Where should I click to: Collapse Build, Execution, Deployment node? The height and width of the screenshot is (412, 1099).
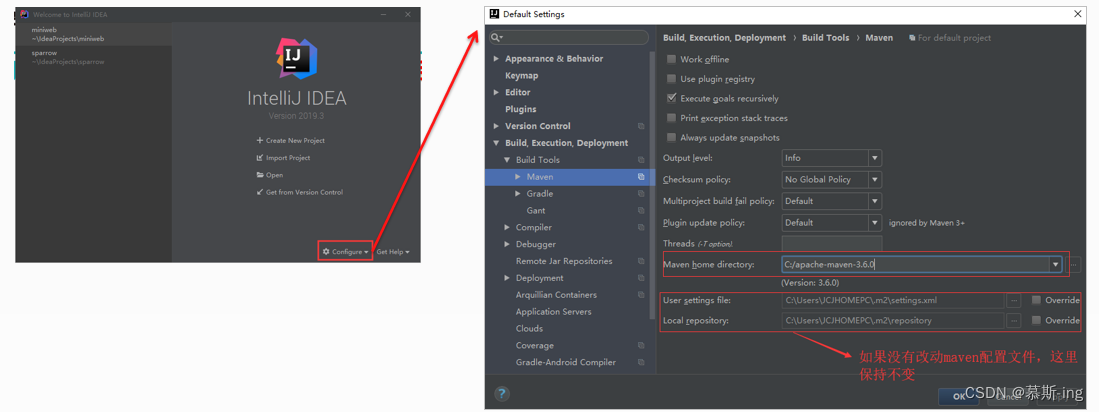[x=497, y=143]
